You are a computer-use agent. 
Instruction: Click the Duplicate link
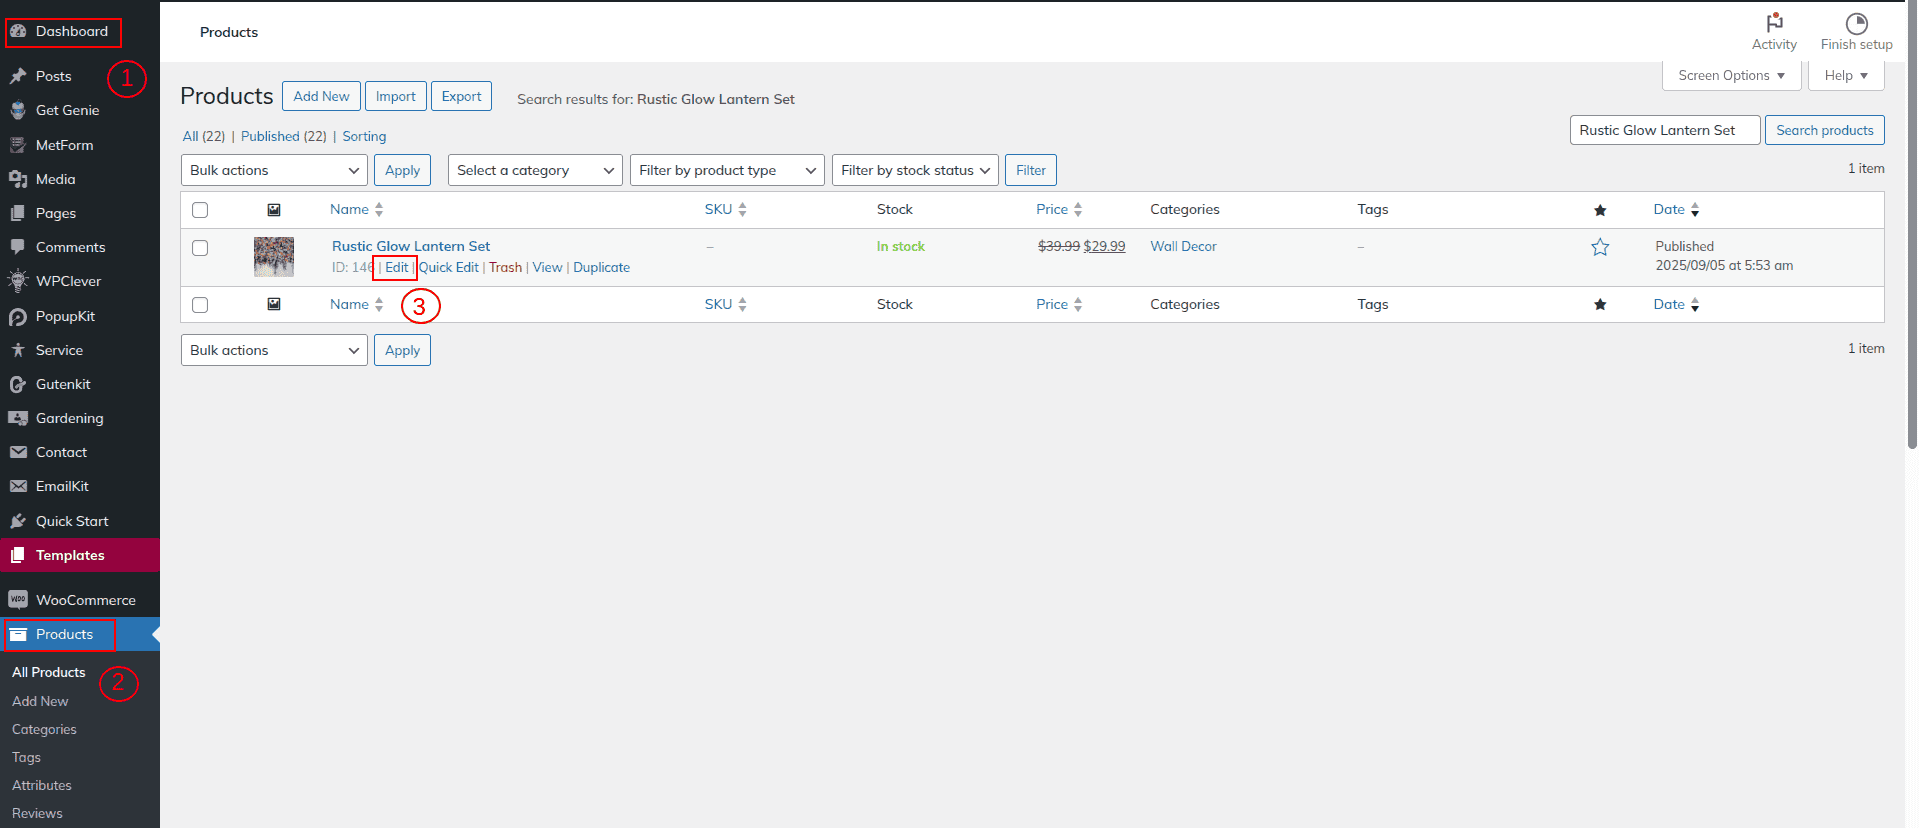click(x=601, y=267)
